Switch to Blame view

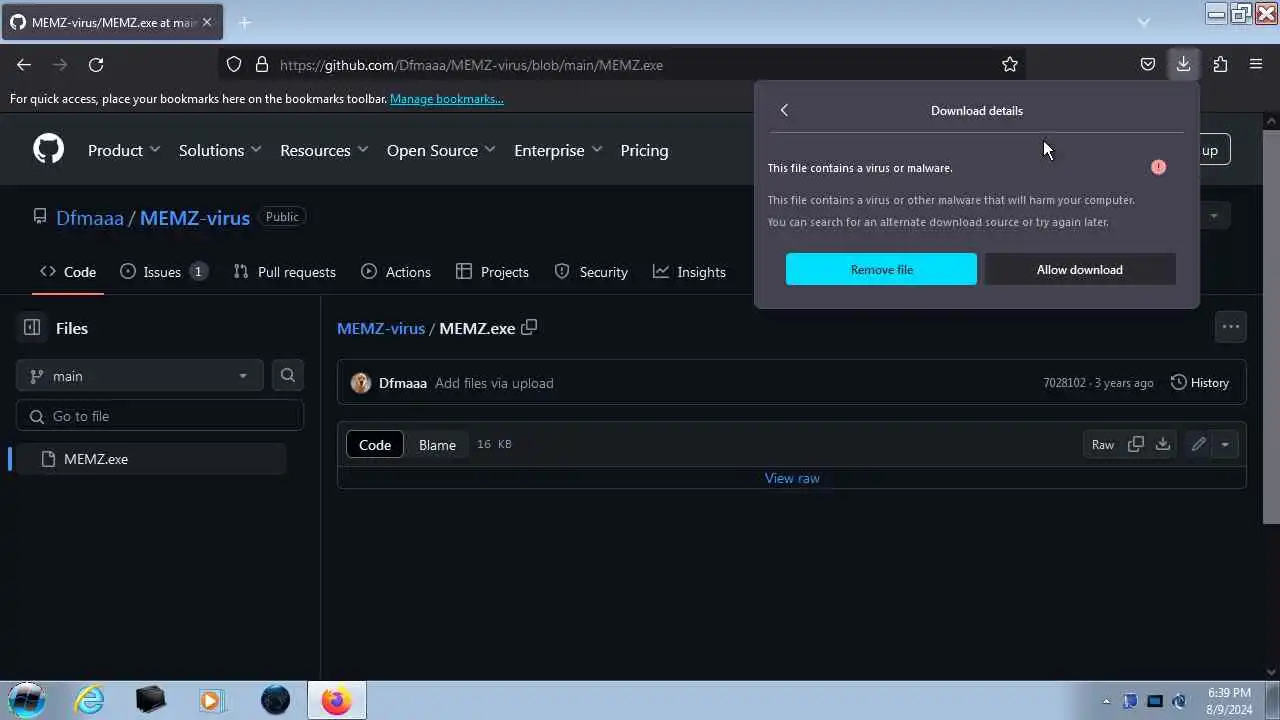point(437,445)
